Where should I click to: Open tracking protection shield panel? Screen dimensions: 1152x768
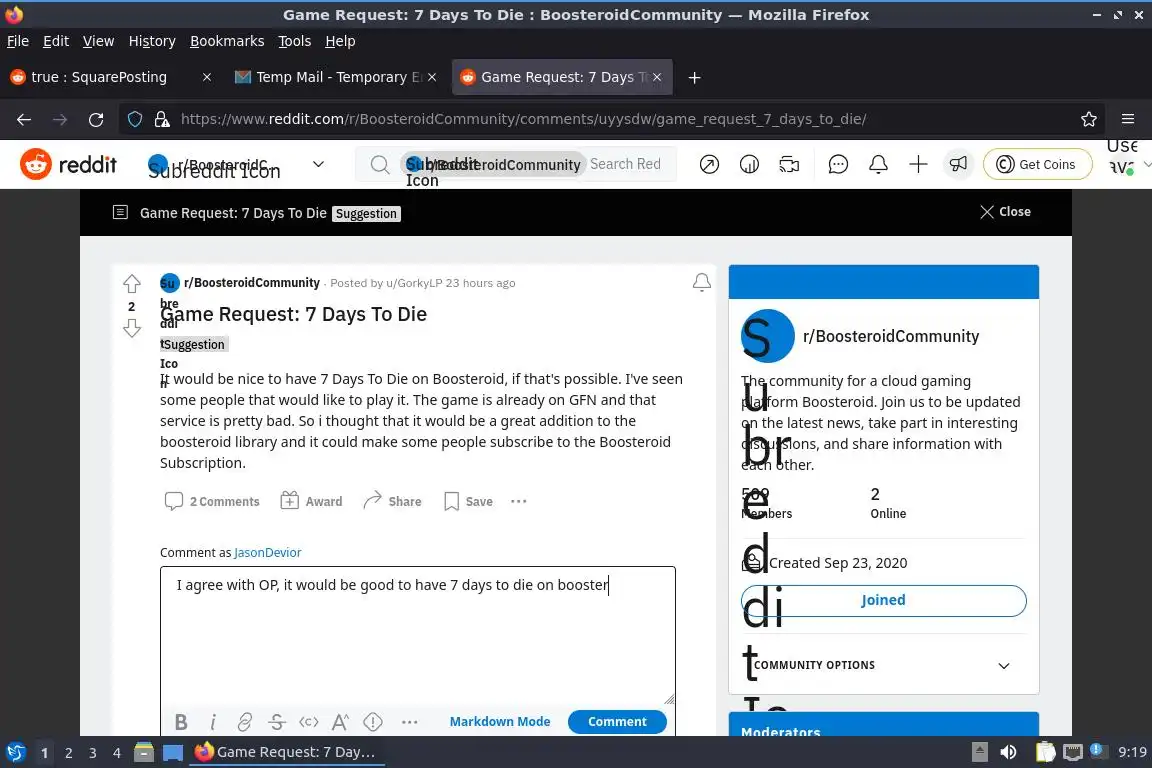pyautogui.click(x=135, y=119)
